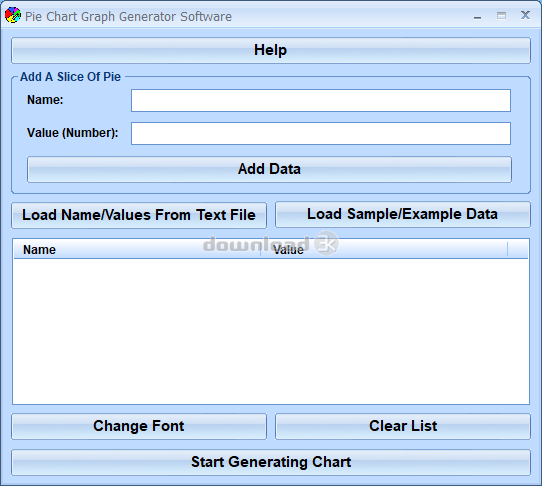Viewport: 542px width, 486px height.
Task: Focus the Name text field
Action: coord(321,101)
